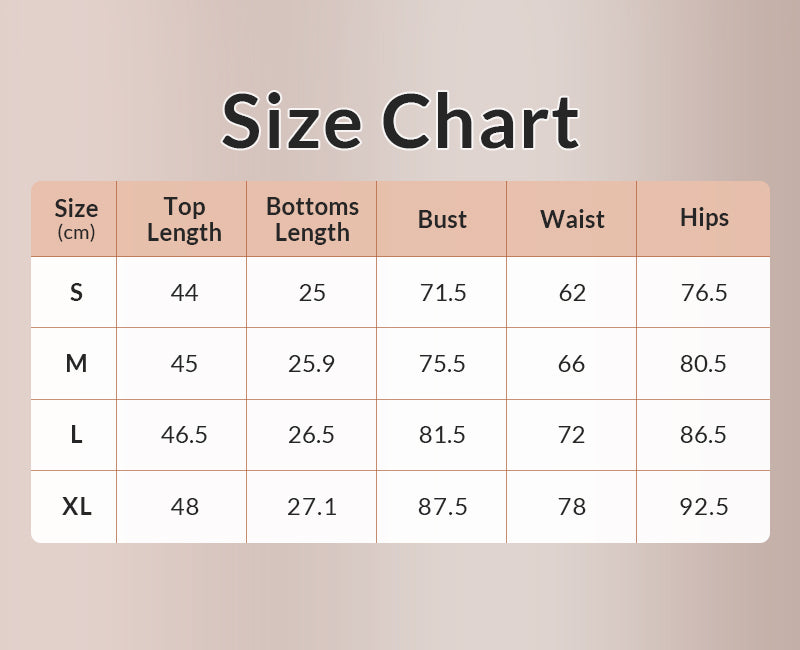Click the waist value 78 for XL

click(572, 507)
